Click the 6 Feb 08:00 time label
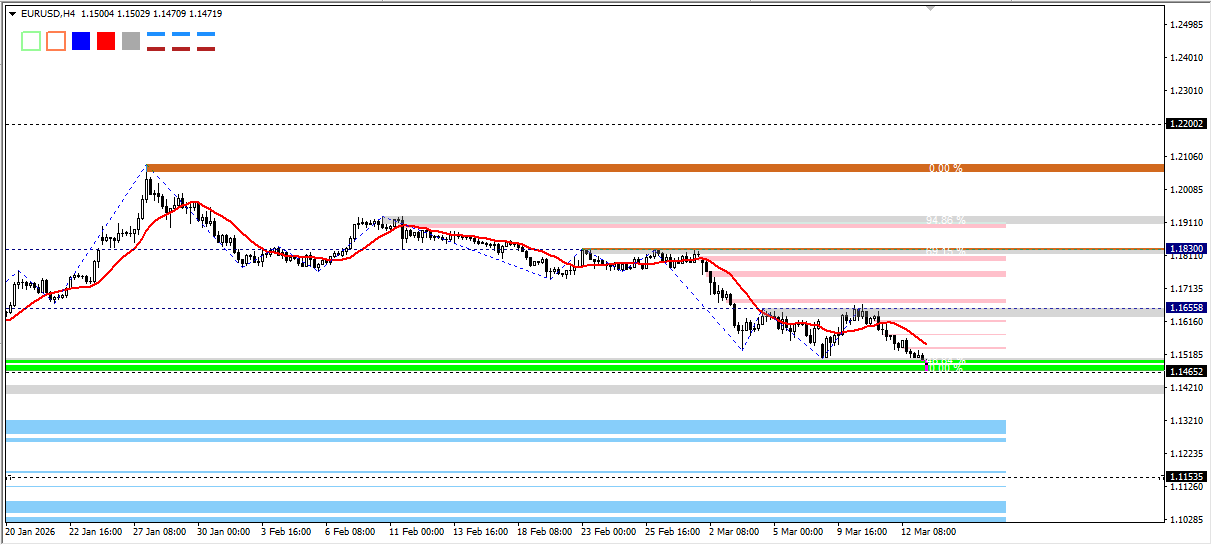Viewport: 1211px width, 545px height. coord(351,532)
